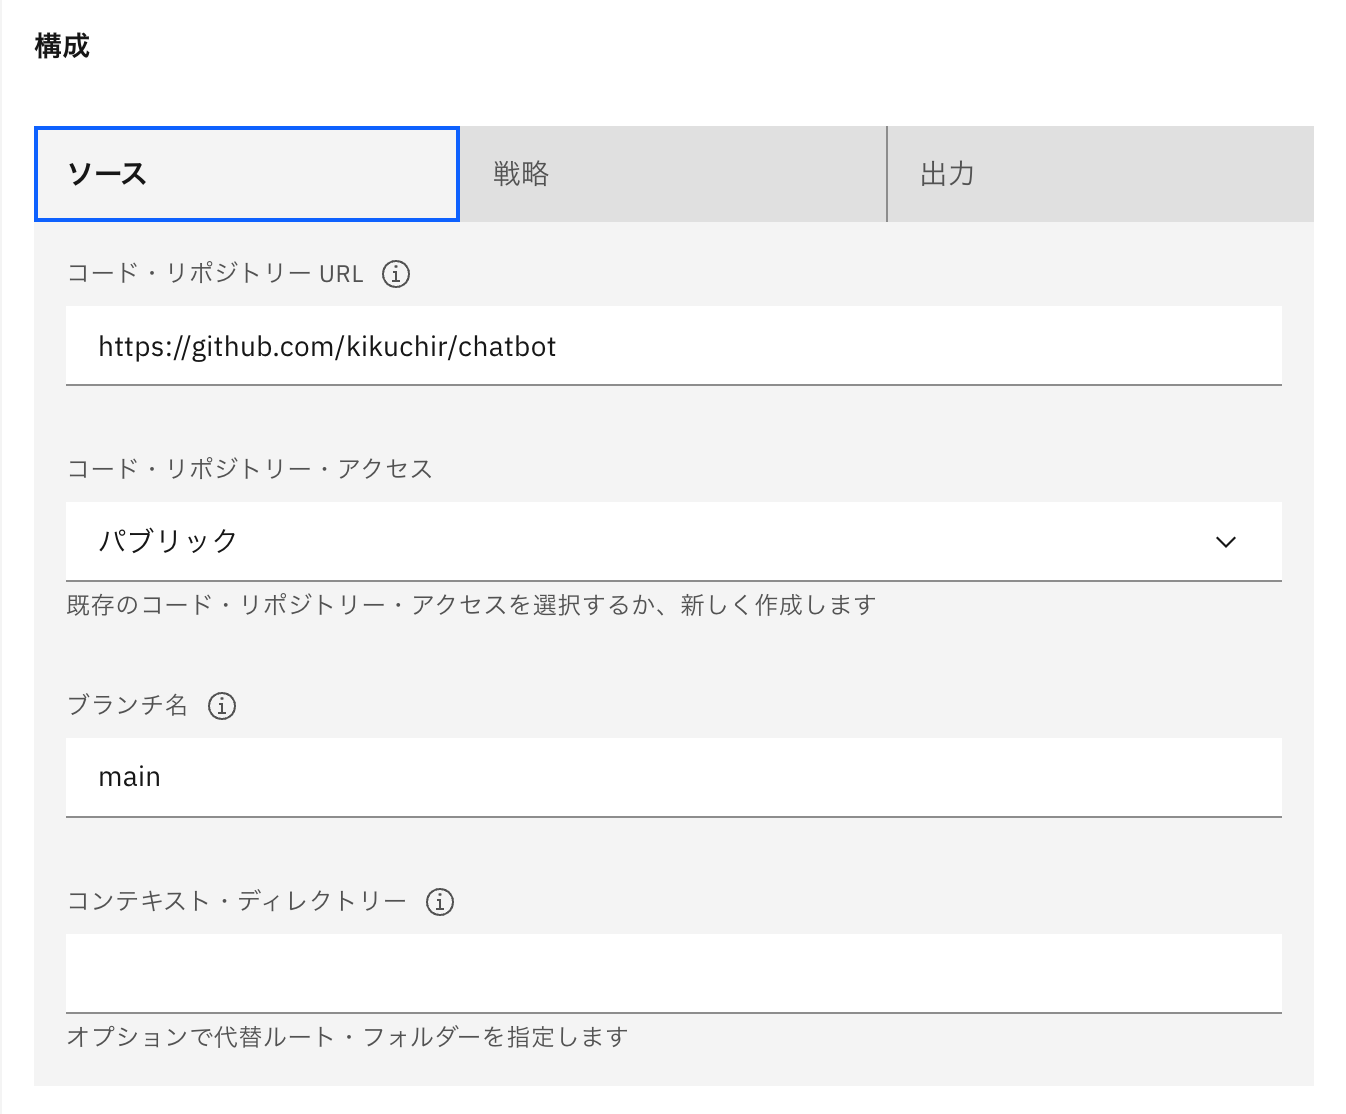Click the branch name field showing main
1346x1114 pixels.
coord(672,777)
